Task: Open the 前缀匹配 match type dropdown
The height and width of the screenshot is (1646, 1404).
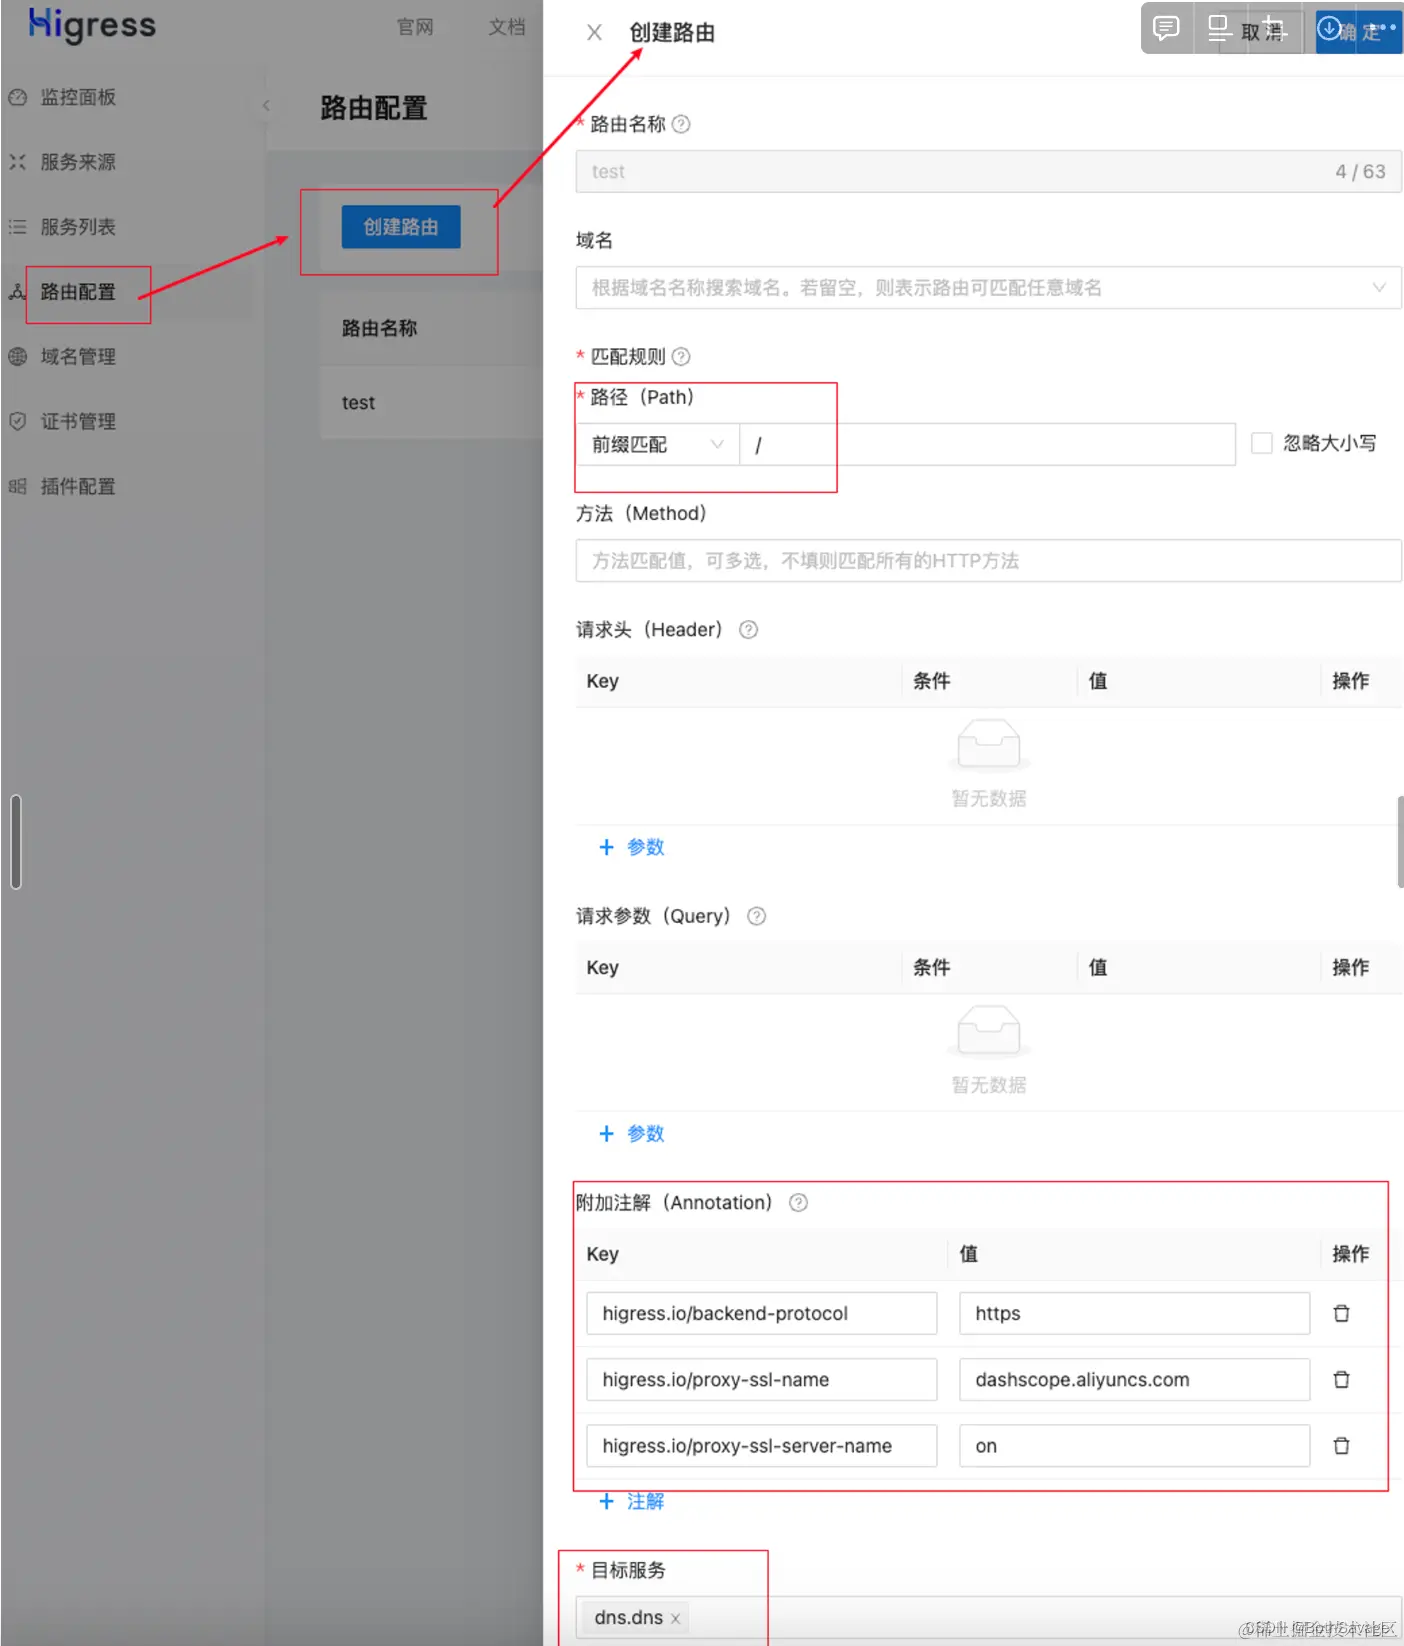Action: pyautogui.click(x=657, y=444)
